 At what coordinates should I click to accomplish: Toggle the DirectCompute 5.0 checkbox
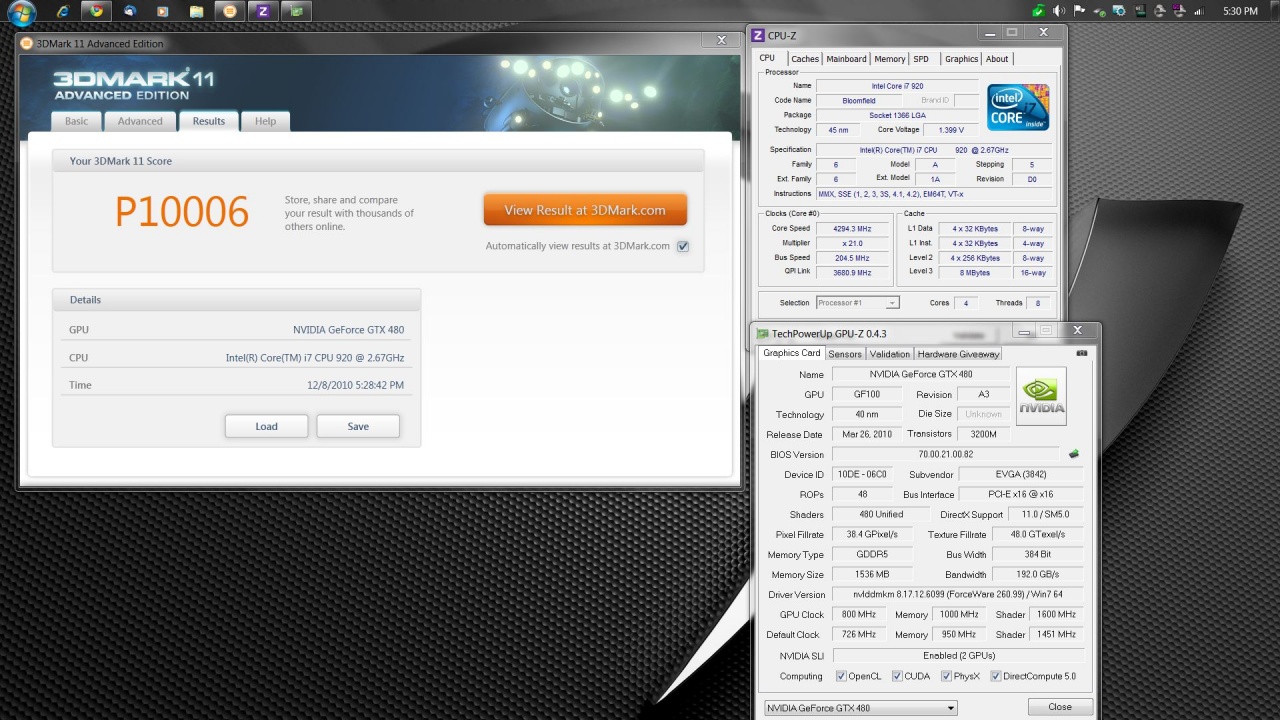click(x=995, y=676)
